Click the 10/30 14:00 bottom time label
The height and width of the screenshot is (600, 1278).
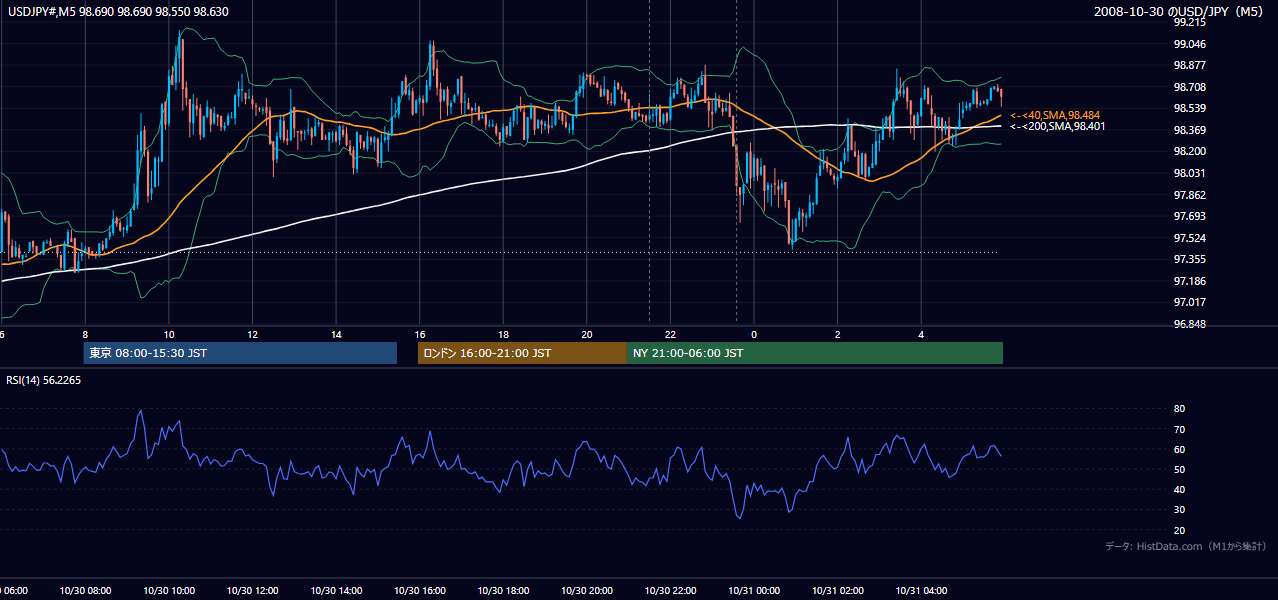click(x=336, y=591)
